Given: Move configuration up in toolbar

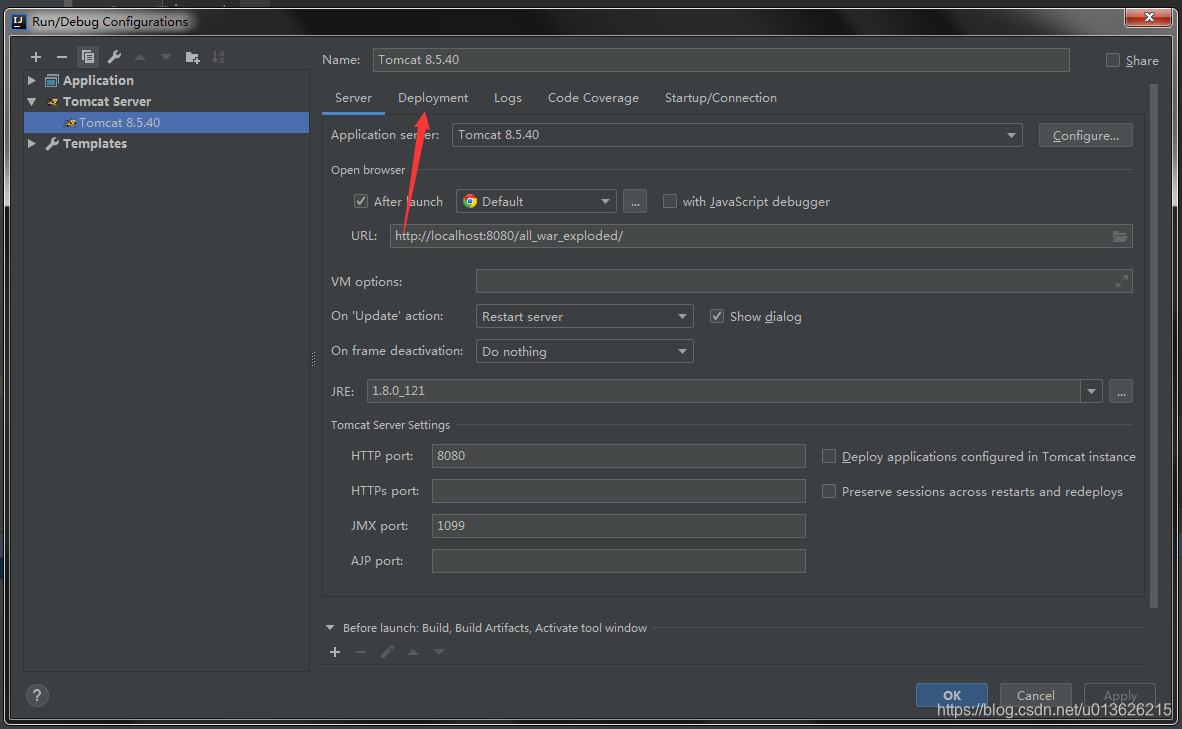Looking at the screenshot, I should 139,57.
